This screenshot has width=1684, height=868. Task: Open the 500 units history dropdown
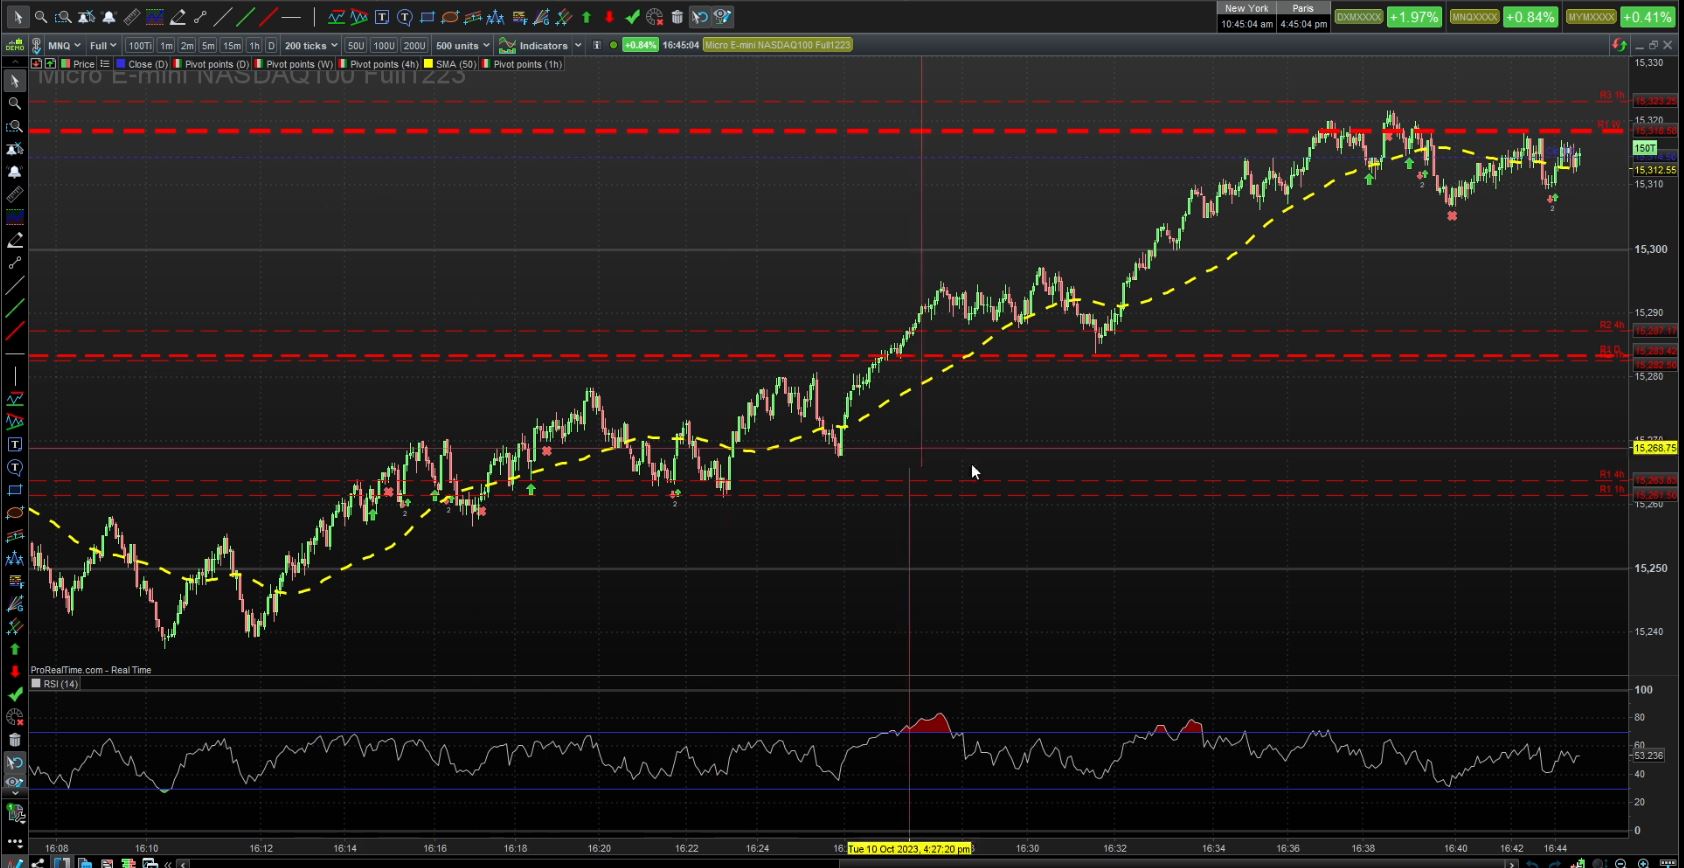[462, 45]
